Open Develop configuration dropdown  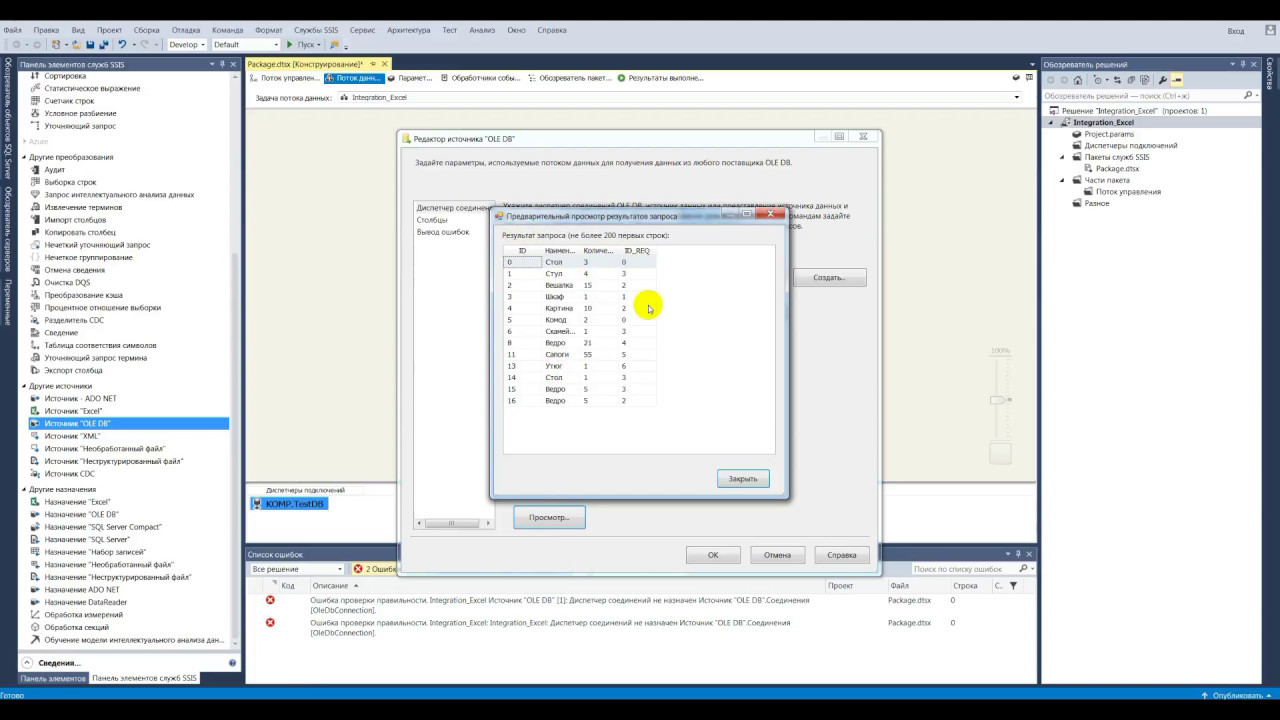tap(186, 45)
